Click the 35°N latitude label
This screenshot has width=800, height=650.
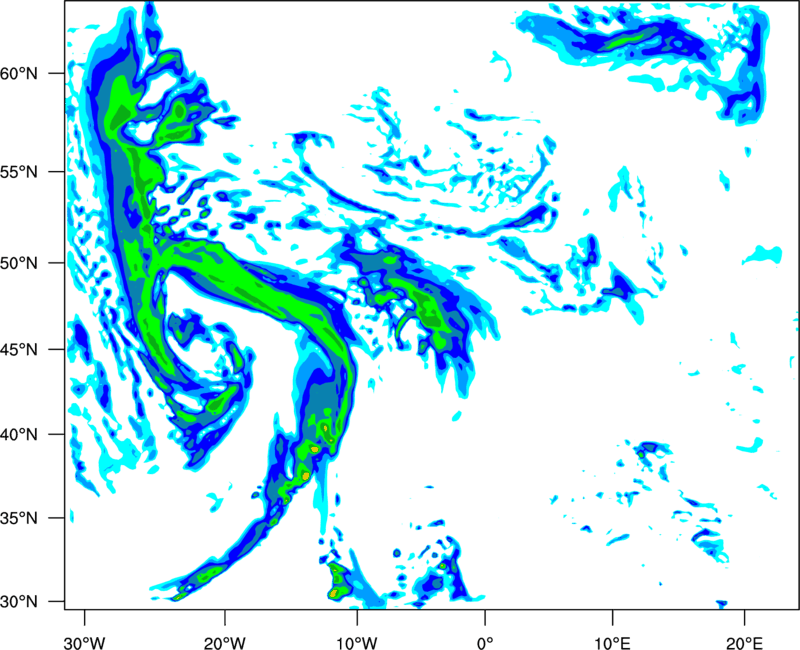tap(19, 518)
